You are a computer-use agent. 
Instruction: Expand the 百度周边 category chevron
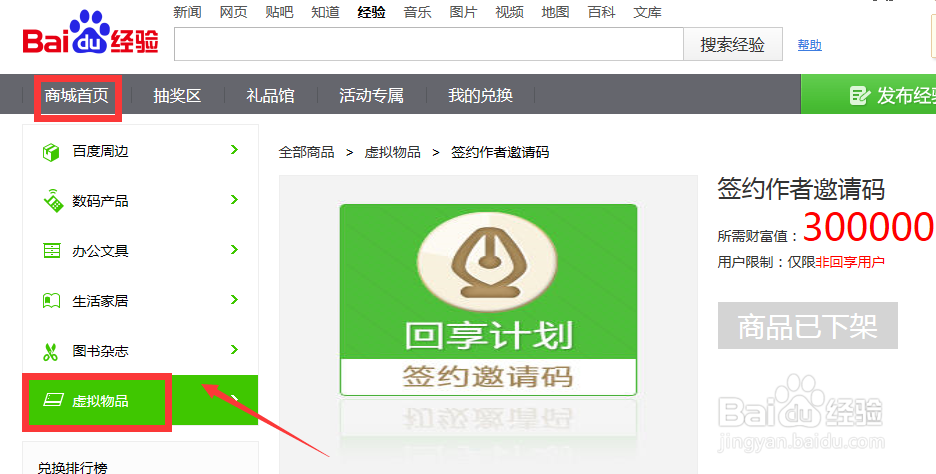(234, 150)
